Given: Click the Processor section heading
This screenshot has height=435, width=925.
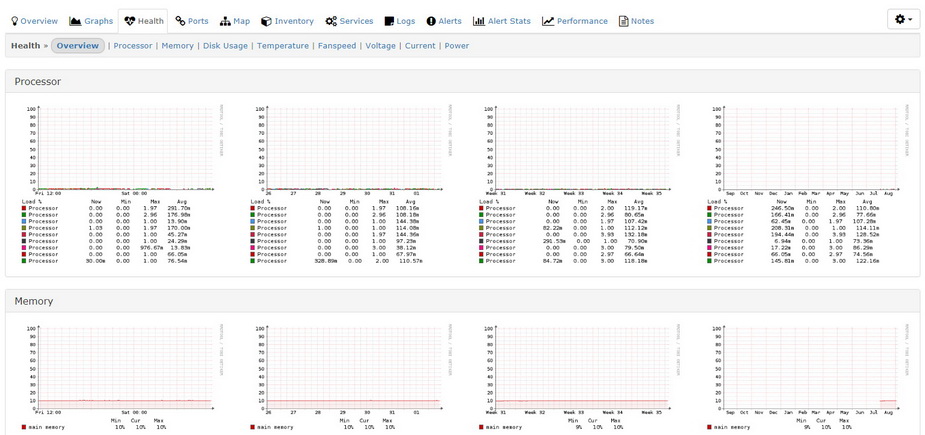Looking at the screenshot, I should [38, 81].
